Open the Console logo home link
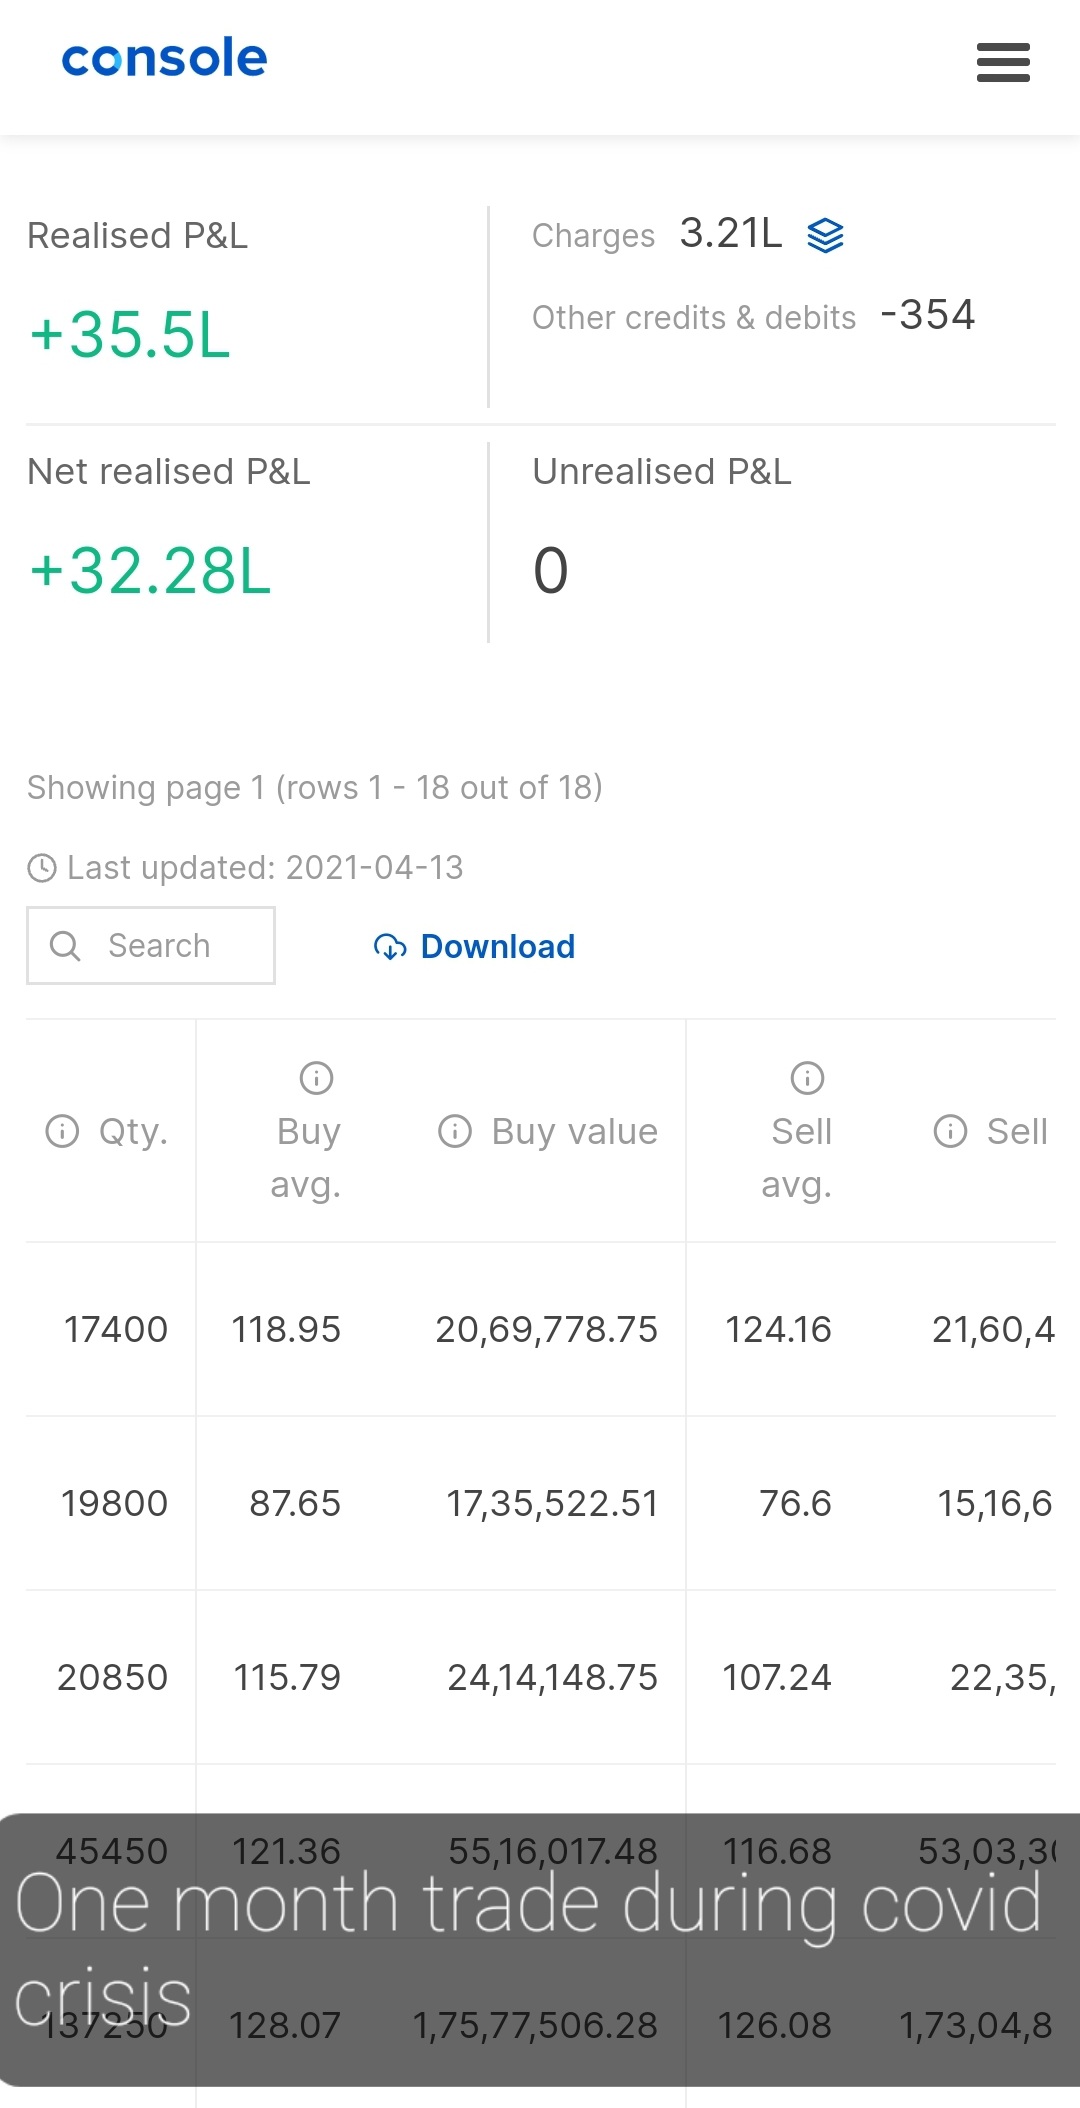Viewport: 1080px width, 2108px height. click(x=165, y=58)
